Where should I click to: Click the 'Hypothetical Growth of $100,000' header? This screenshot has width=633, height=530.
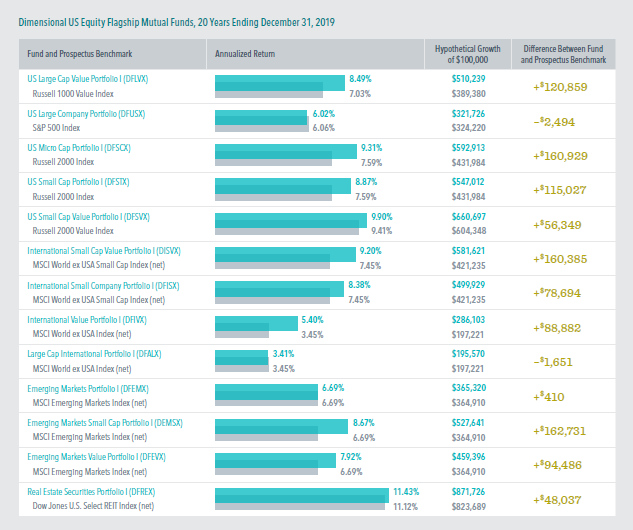(467, 54)
